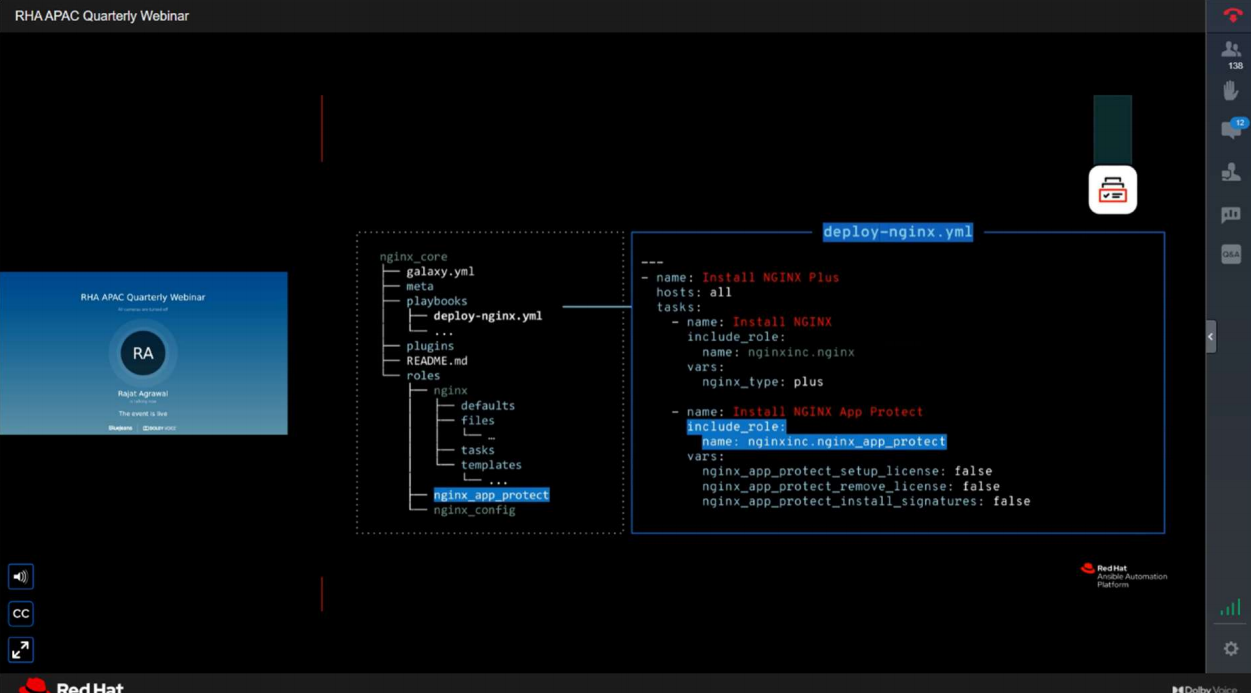Click the tasks folder under nginx
1251x693 pixels.
(x=478, y=450)
